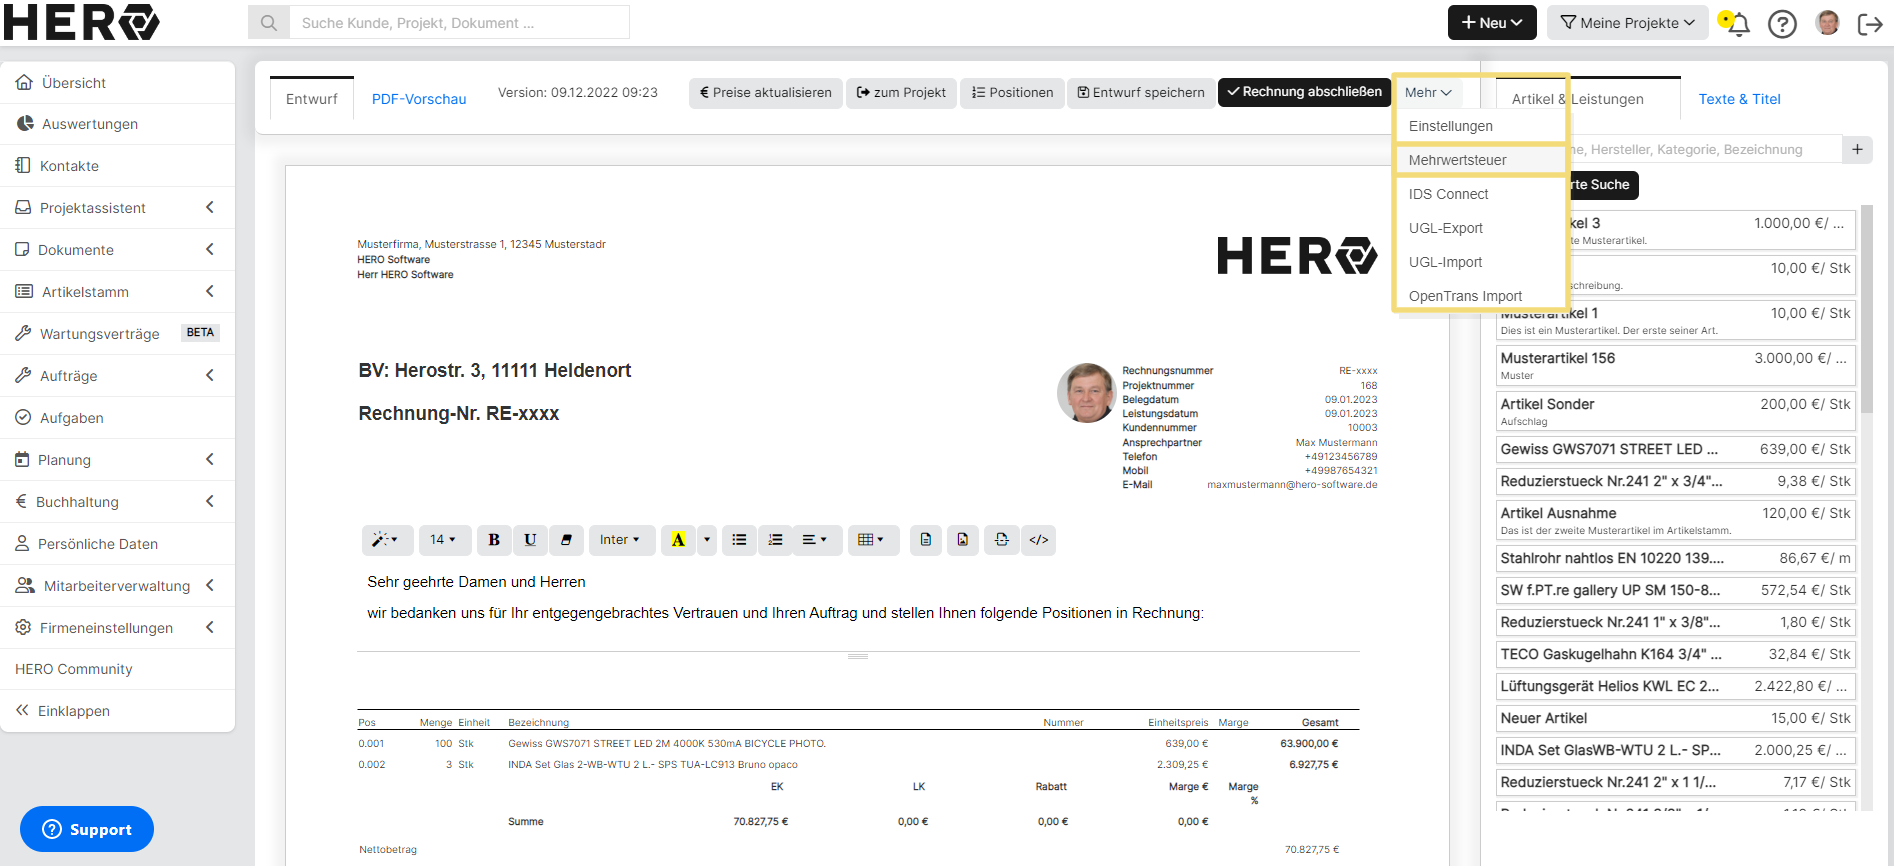1894x866 pixels.
Task: Expand Planung sidebar section
Action: pyautogui.click(x=118, y=460)
